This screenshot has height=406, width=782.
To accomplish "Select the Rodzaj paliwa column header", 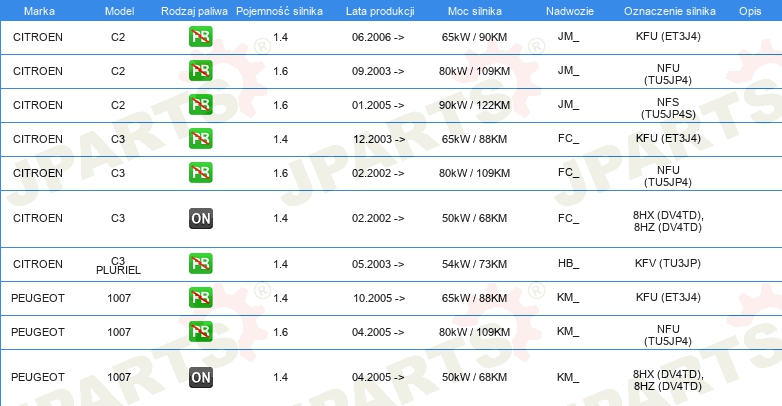I will [x=194, y=11].
